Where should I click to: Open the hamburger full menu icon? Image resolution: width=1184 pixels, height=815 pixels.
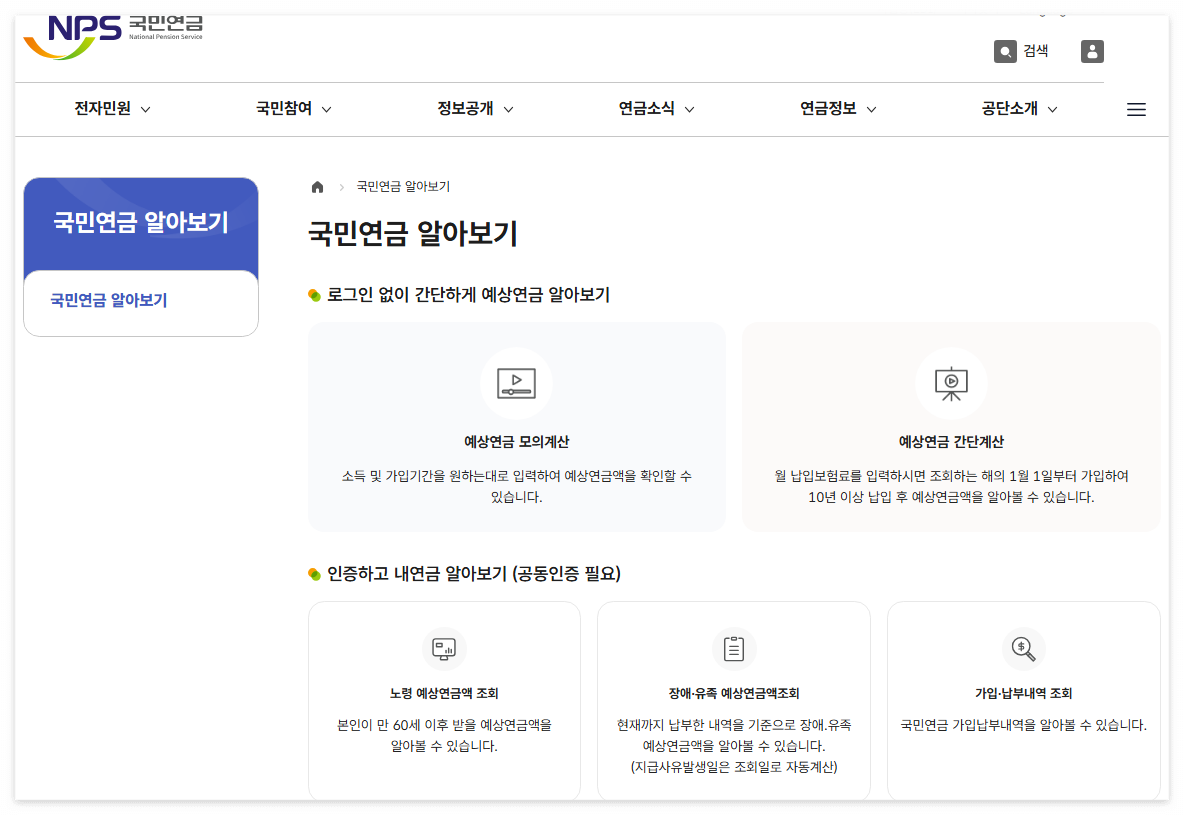pos(1136,110)
